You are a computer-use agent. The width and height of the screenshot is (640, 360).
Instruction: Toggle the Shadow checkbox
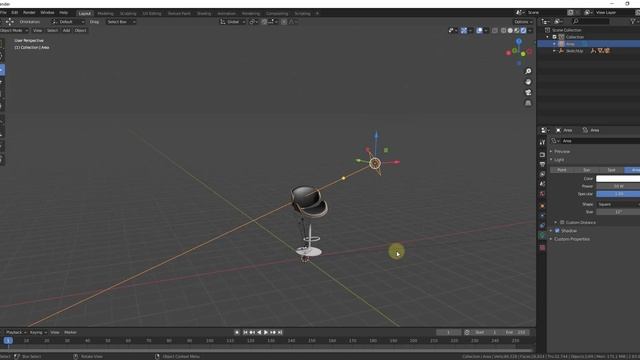pyautogui.click(x=558, y=231)
